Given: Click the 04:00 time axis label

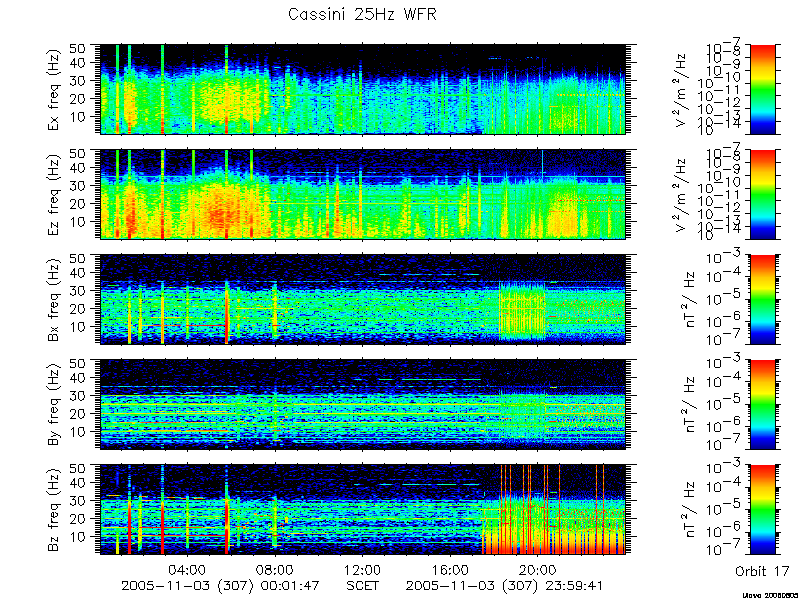Looking at the screenshot, I should click(x=188, y=569).
